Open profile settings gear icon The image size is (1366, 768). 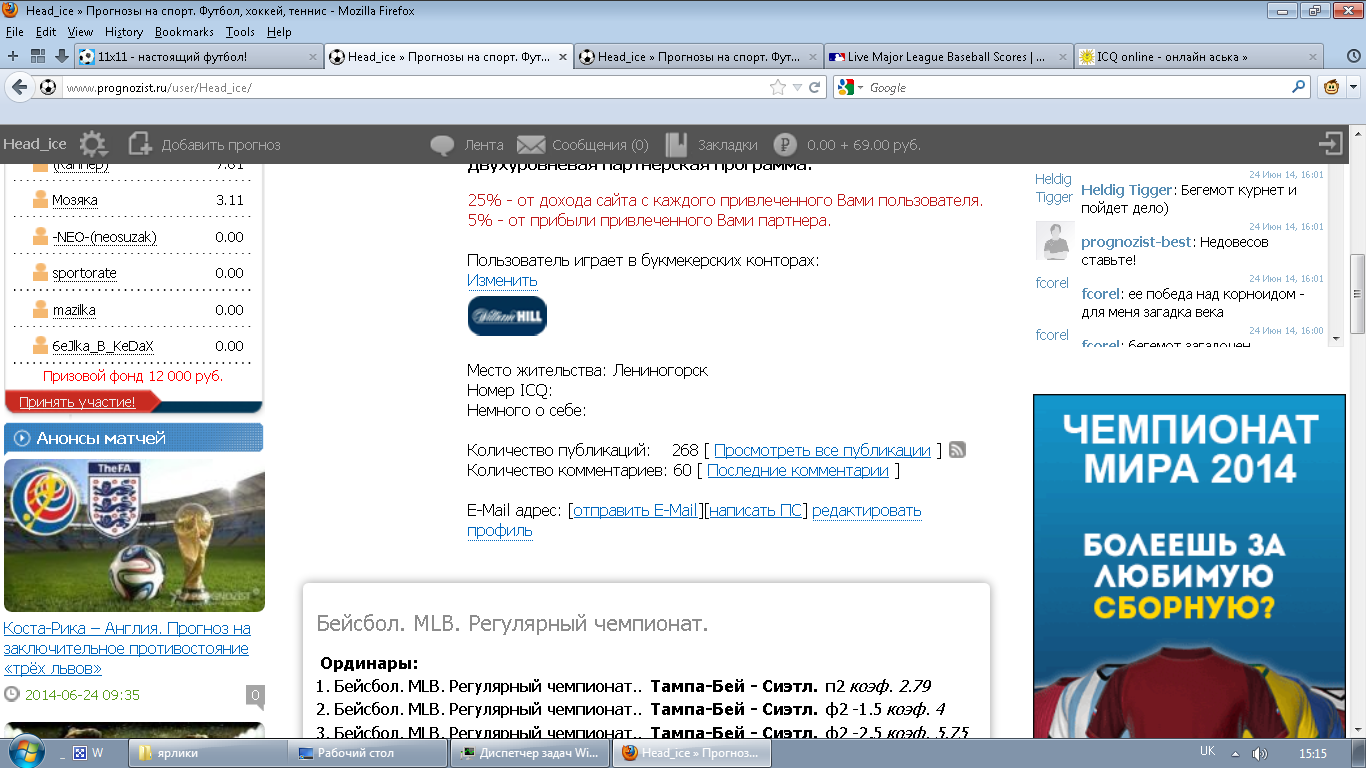(92, 144)
